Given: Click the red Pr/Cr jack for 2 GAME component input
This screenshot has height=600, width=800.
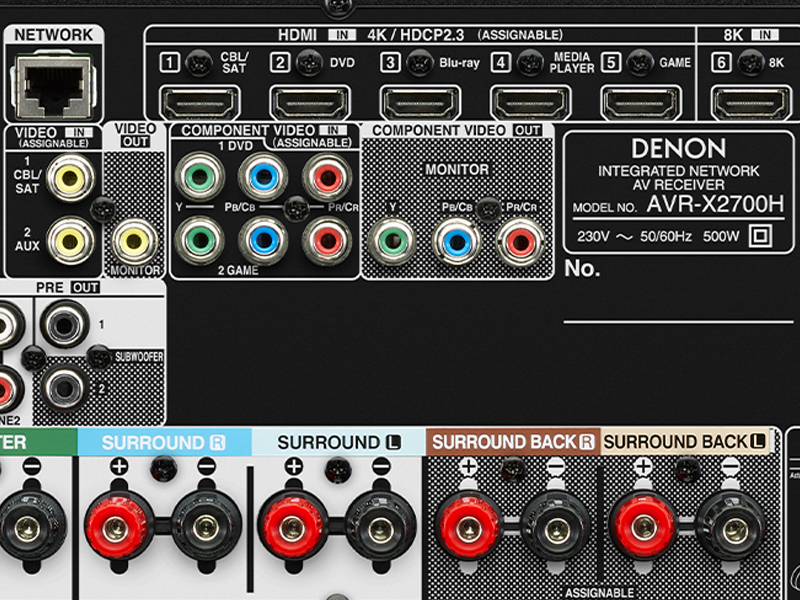Looking at the screenshot, I should click(327, 240).
